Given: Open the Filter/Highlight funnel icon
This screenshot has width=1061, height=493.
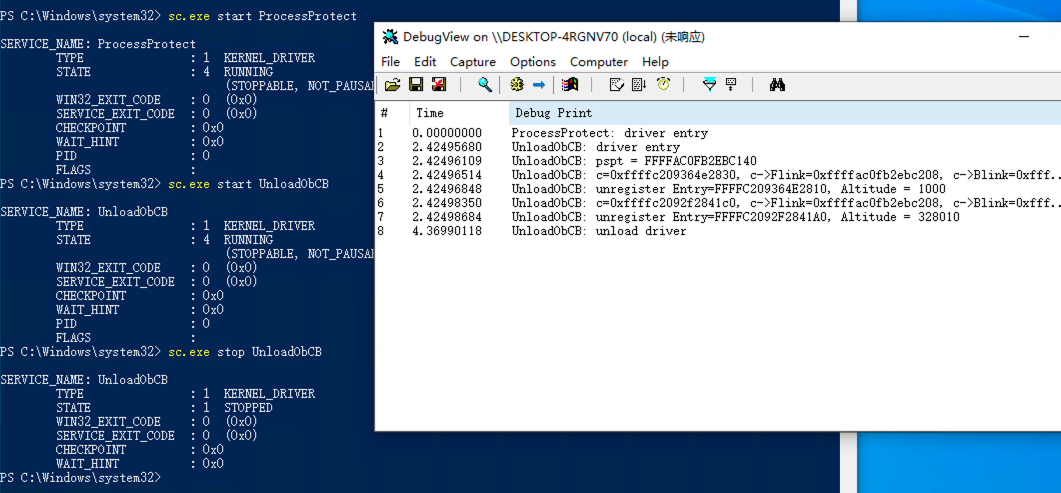Looking at the screenshot, I should pos(709,85).
